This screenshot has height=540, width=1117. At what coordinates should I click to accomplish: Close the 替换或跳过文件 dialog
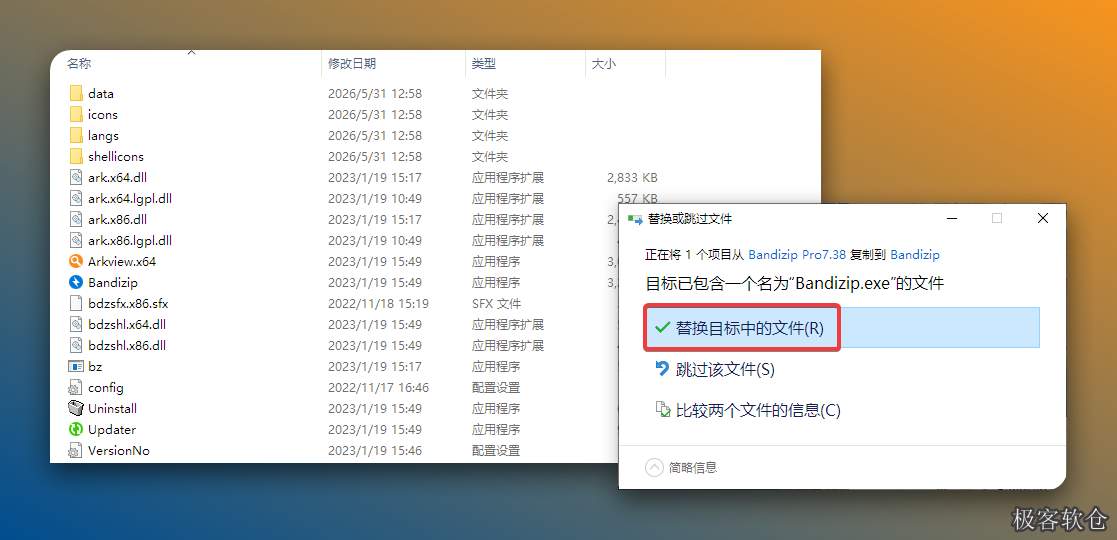coord(1043,219)
